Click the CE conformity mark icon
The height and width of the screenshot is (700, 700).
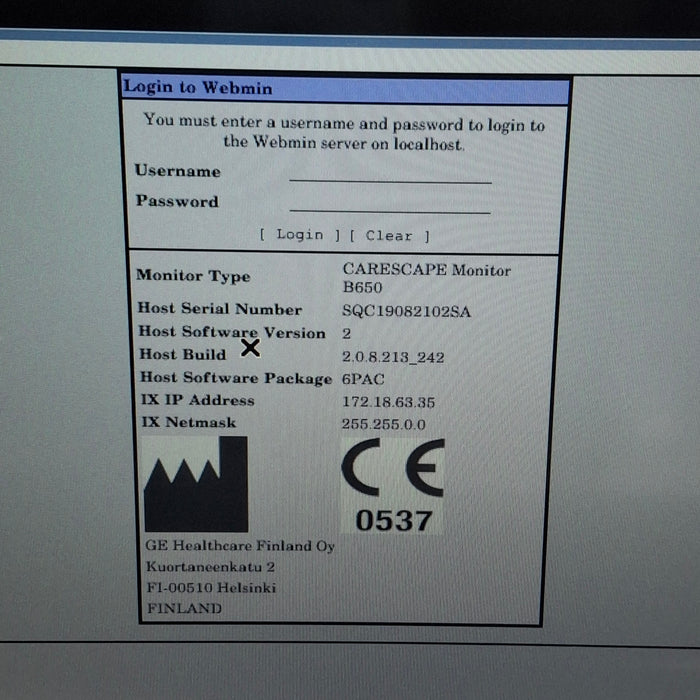tap(393, 468)
